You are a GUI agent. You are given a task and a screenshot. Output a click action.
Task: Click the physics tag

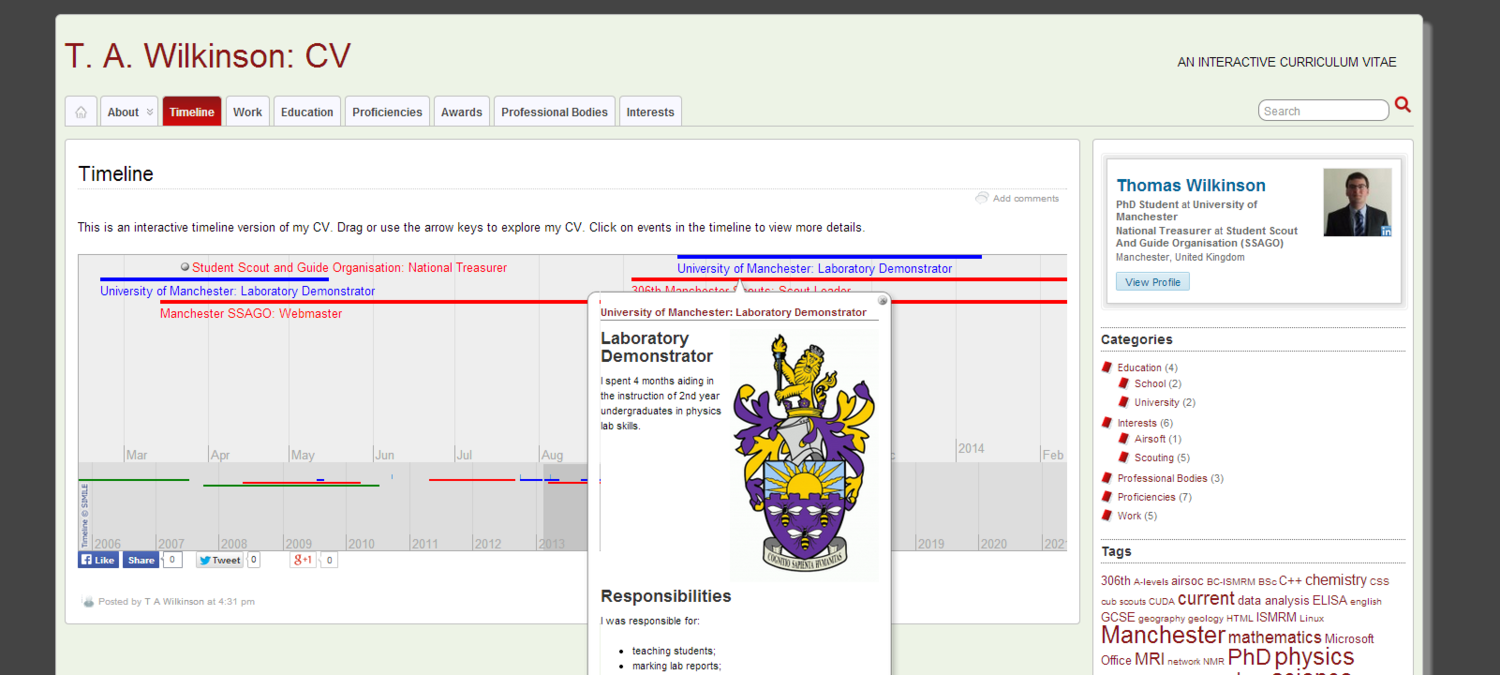[1314, 657]
